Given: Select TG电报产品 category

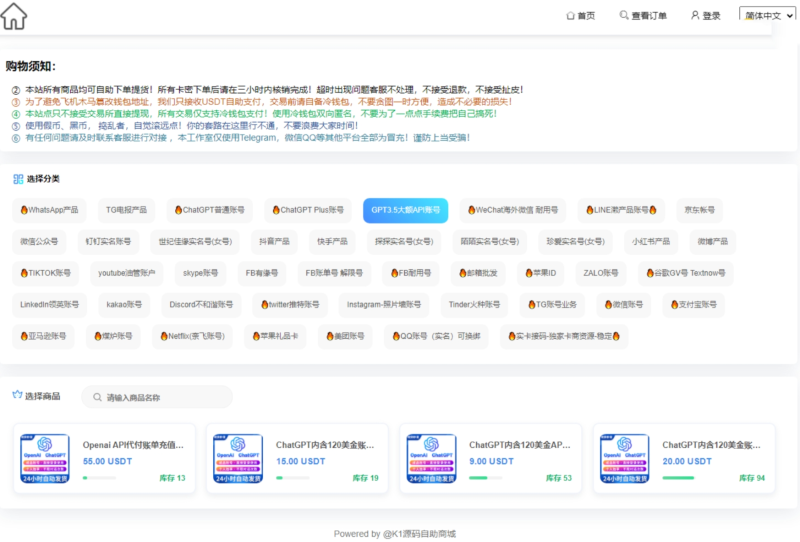Looking at the screenshot, I should point(127,210).
